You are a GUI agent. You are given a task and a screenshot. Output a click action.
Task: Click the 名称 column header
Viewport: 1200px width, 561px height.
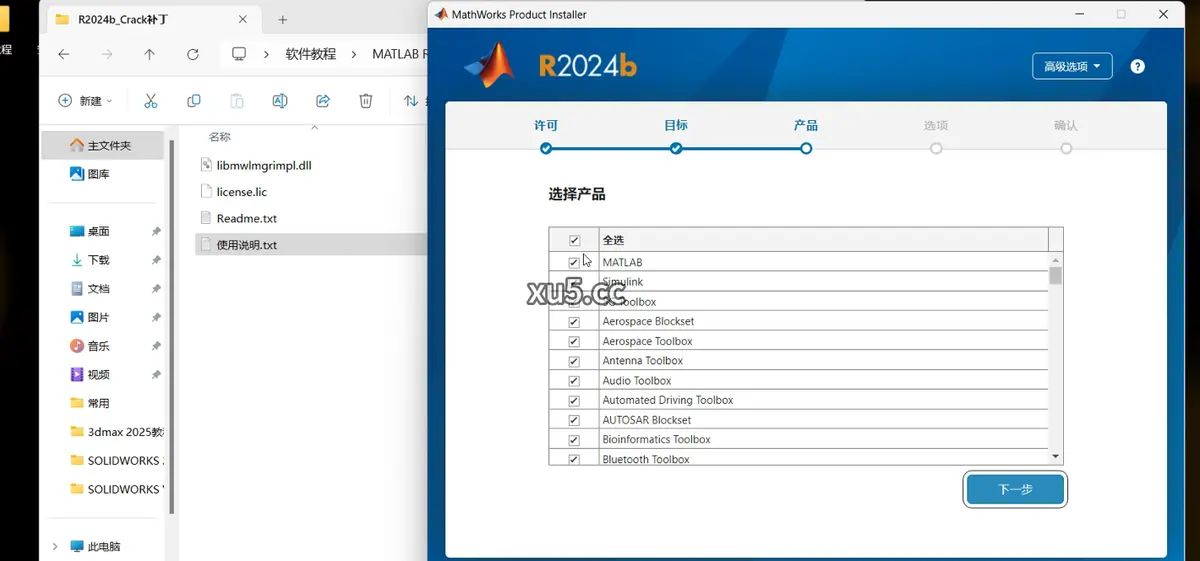(219, 137)
